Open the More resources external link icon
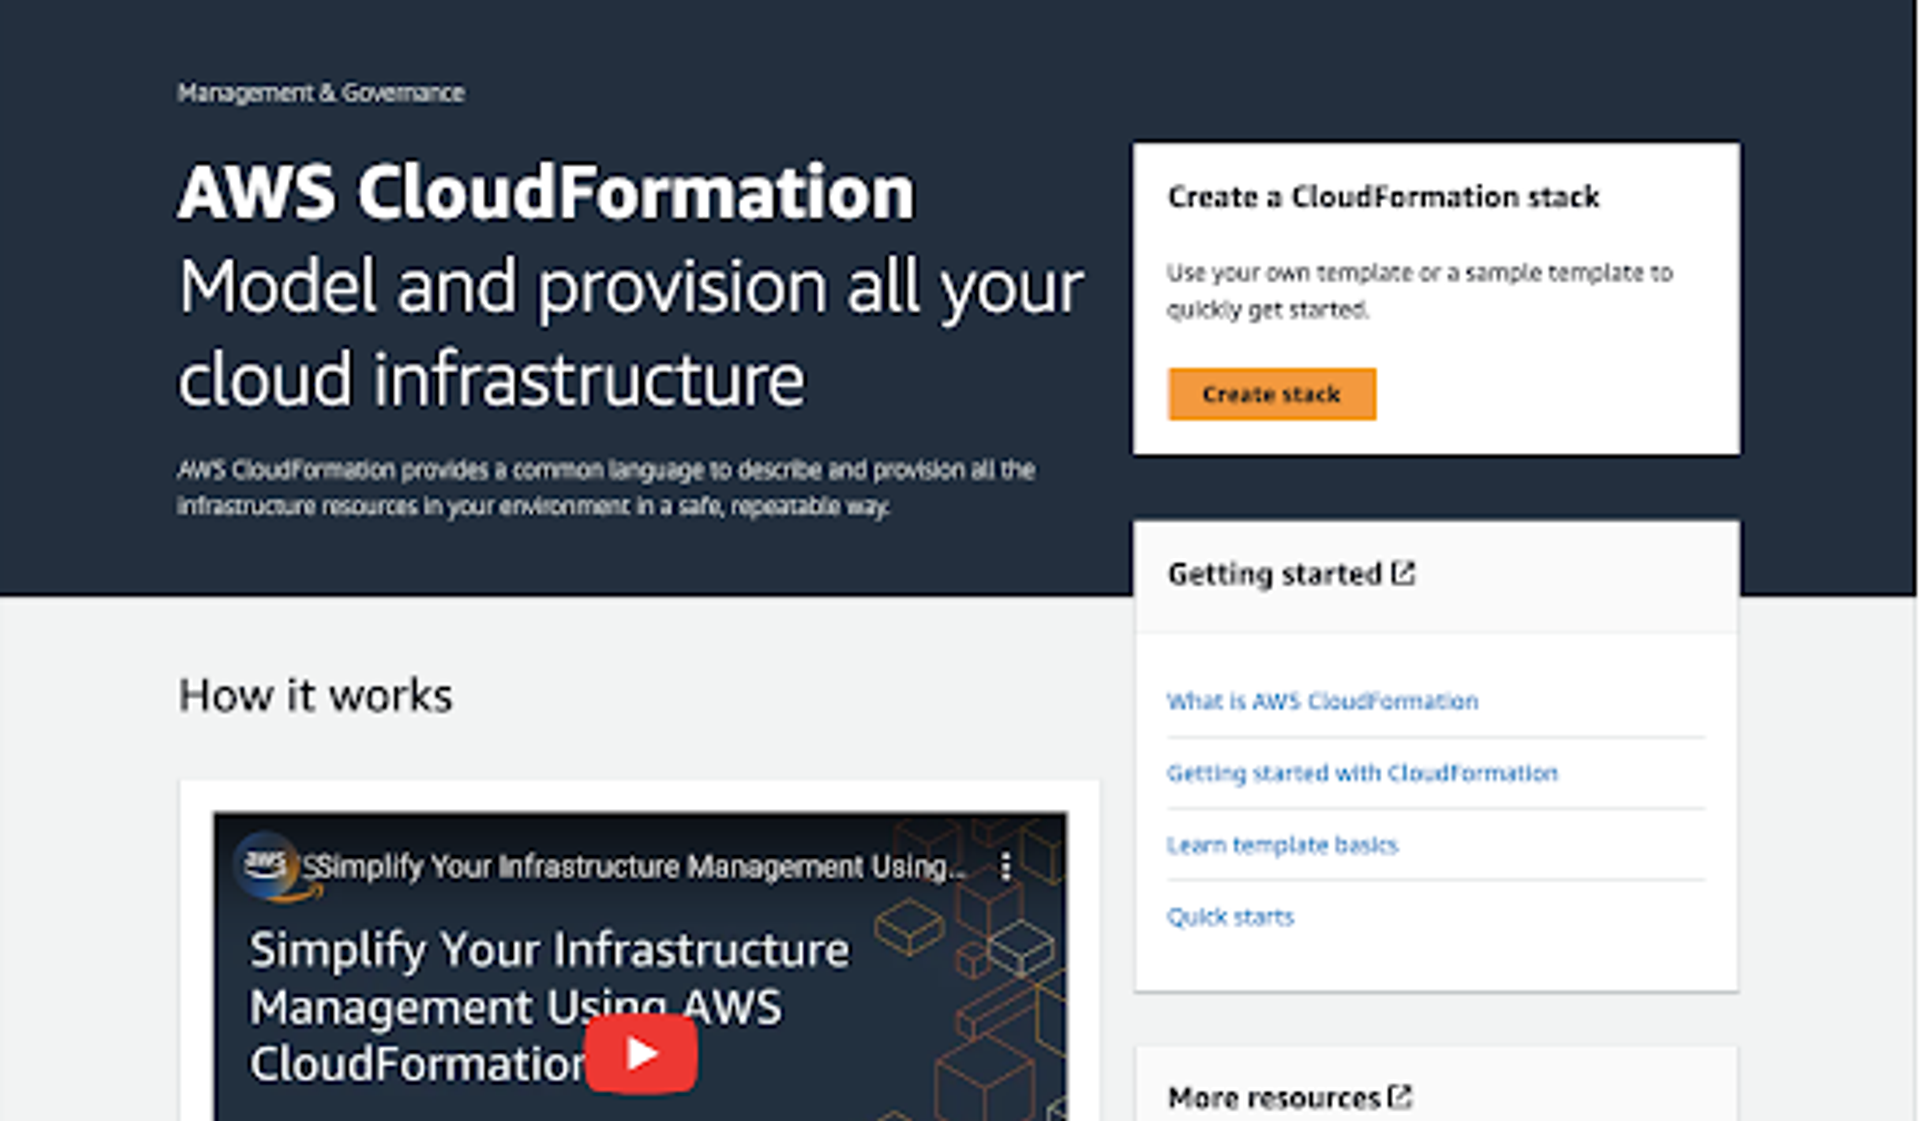This screenshot has width=1920, height=1121. click(1401, 1097)
